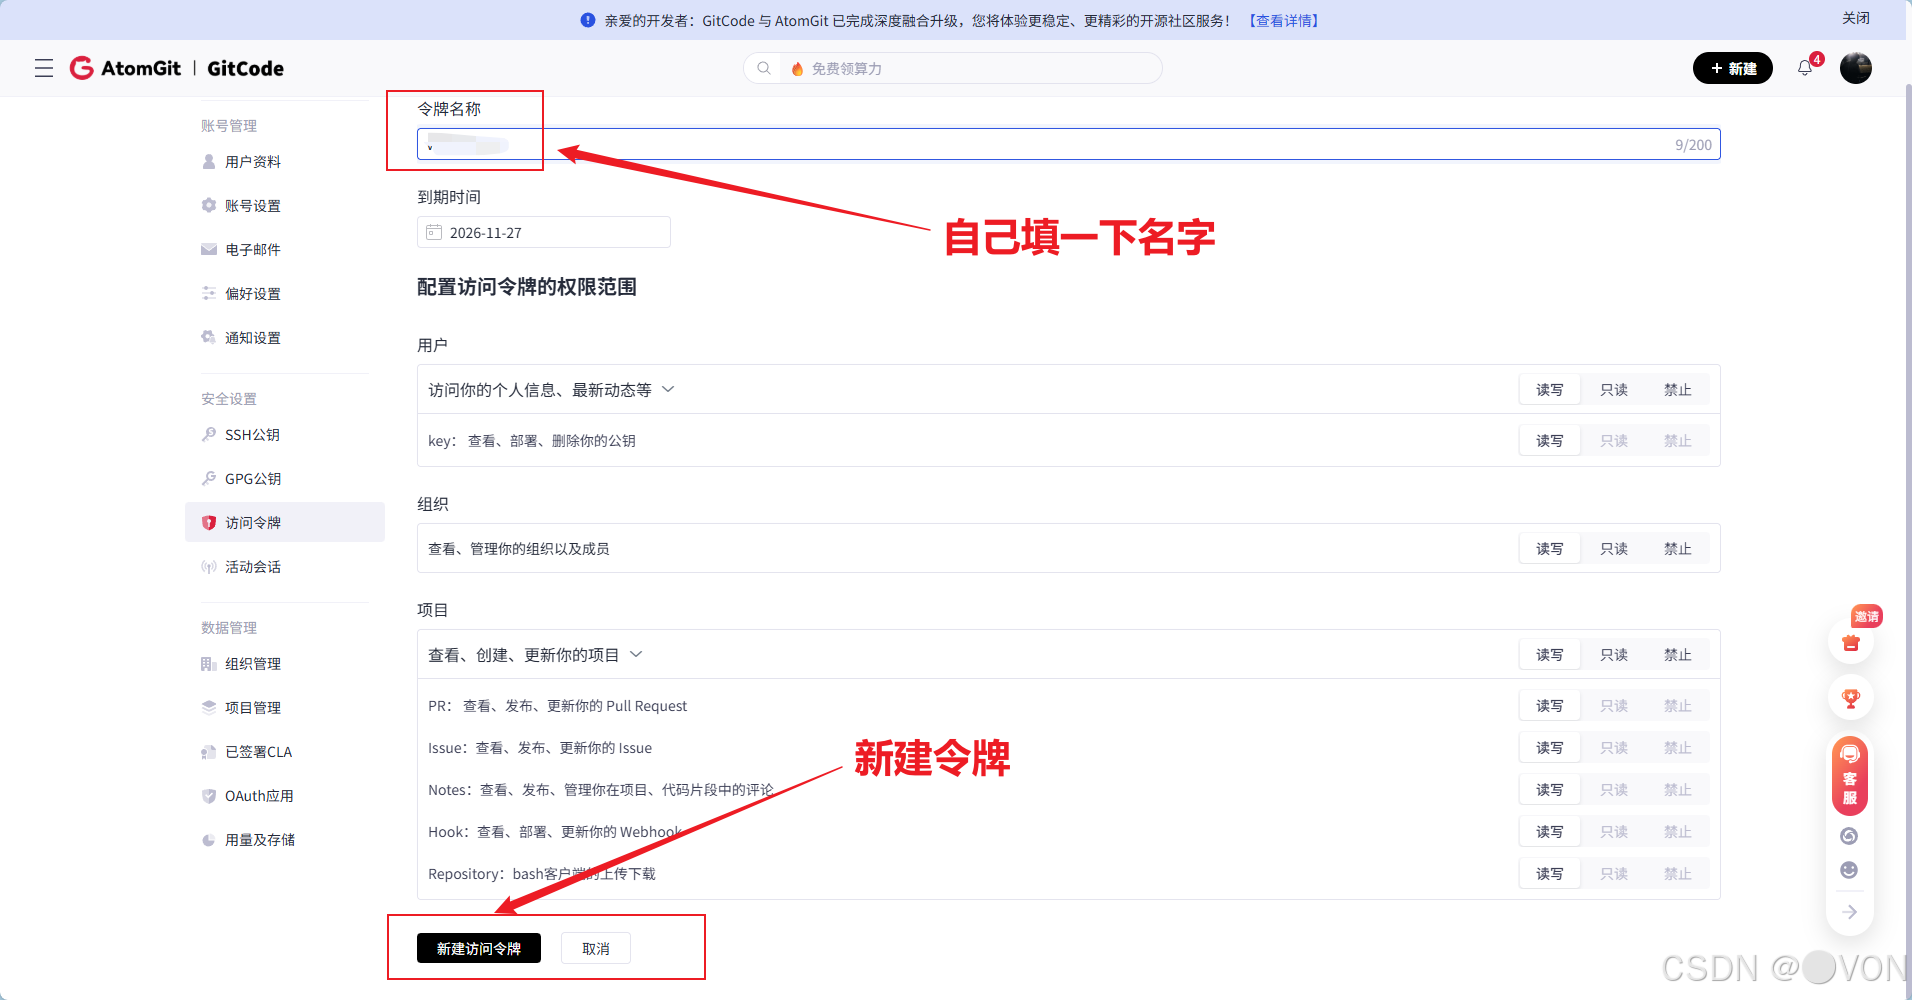Viewport: 1912px width, 1000px height.
Task: Click the 用量及存储 storage item
Action: [x=258, y=839]
